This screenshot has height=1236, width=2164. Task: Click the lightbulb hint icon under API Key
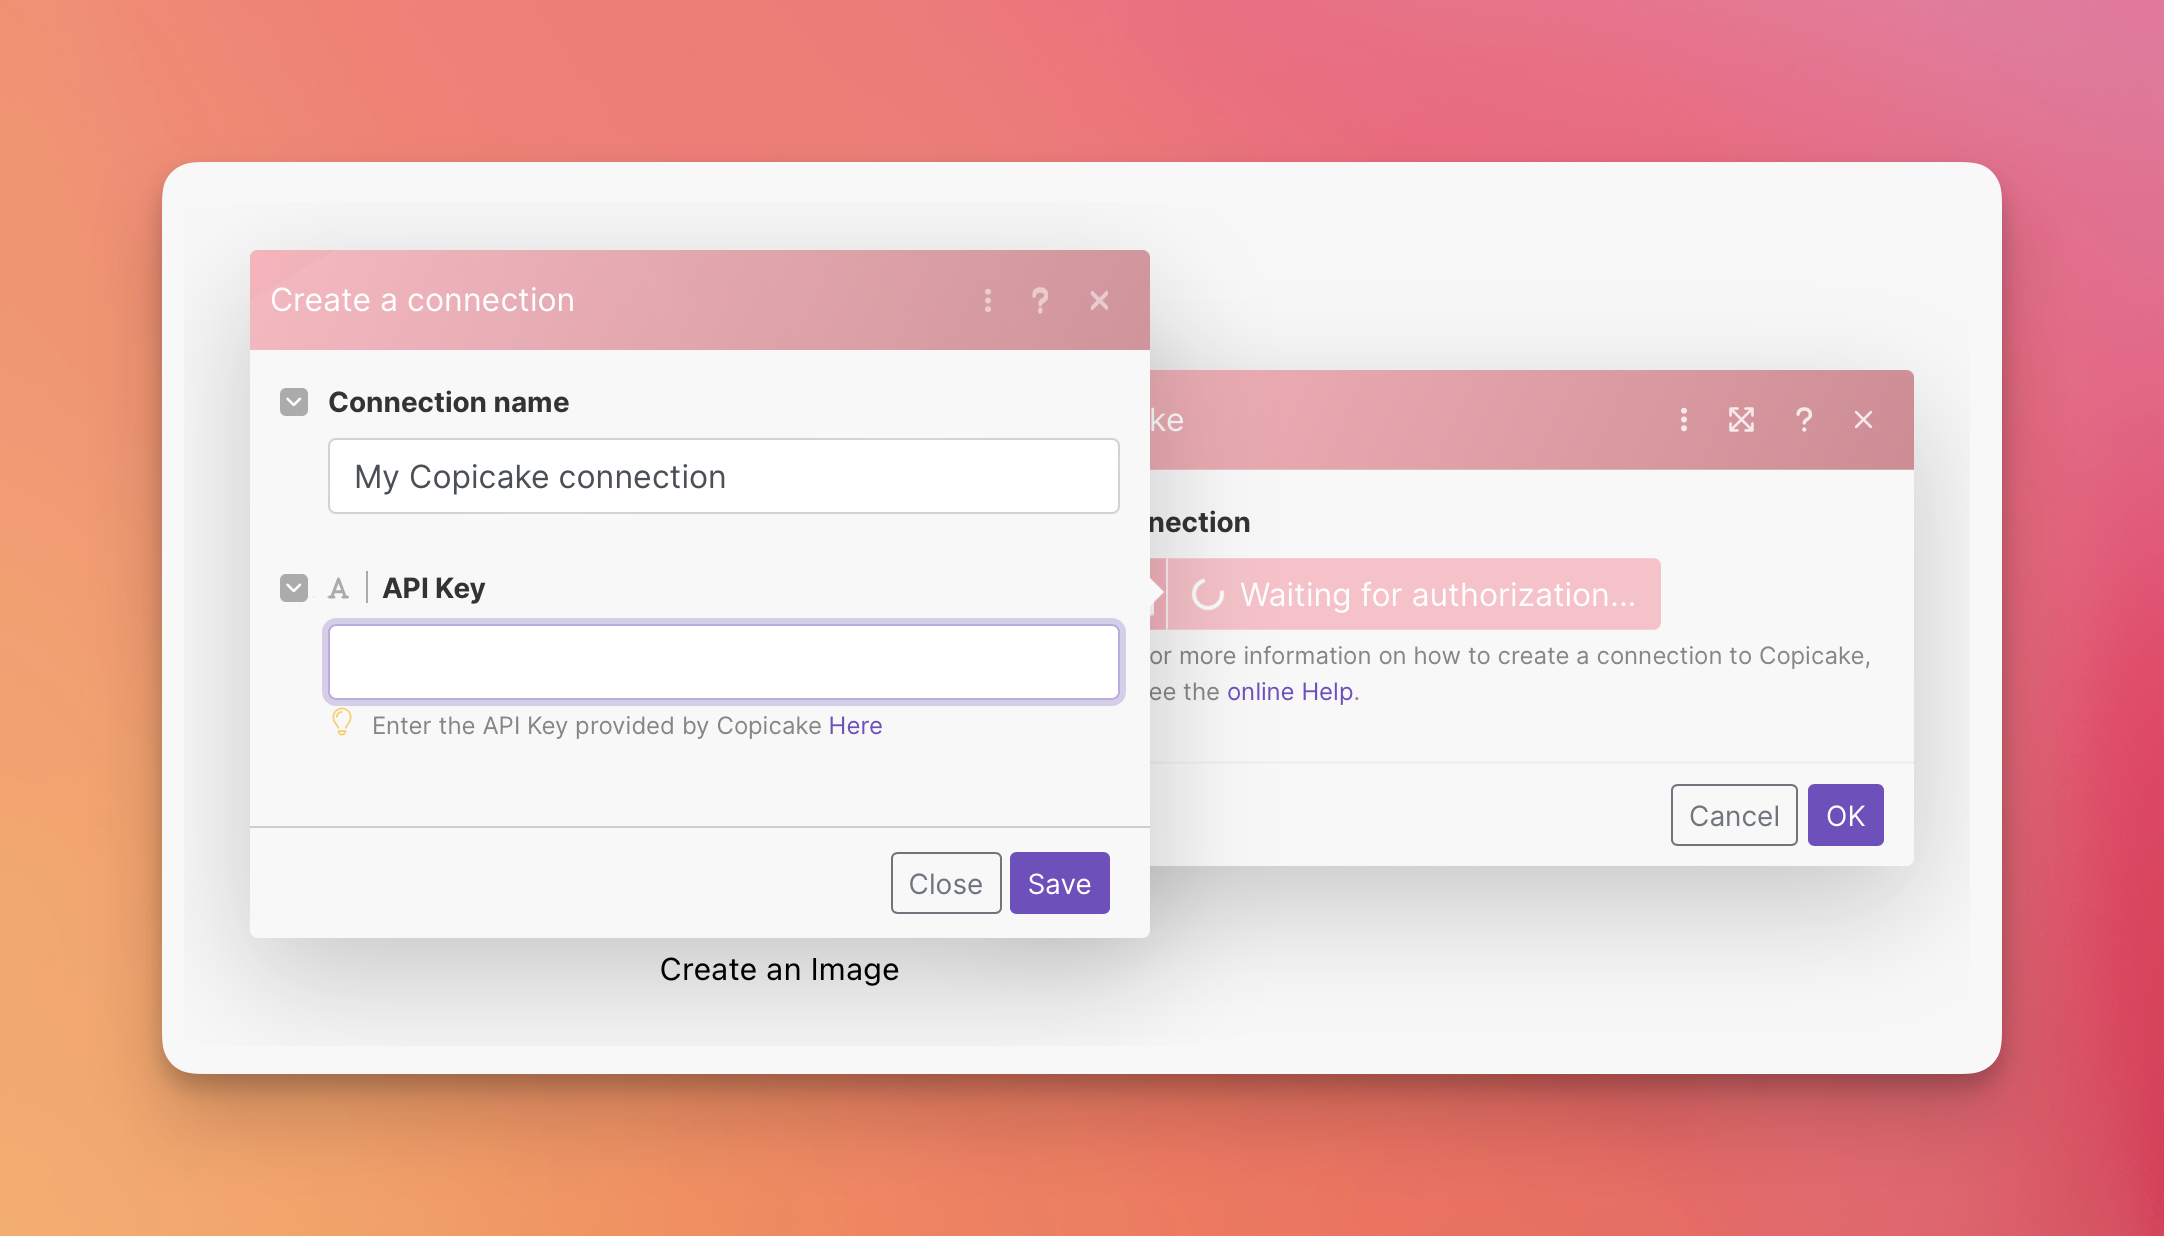pos(342,722)
